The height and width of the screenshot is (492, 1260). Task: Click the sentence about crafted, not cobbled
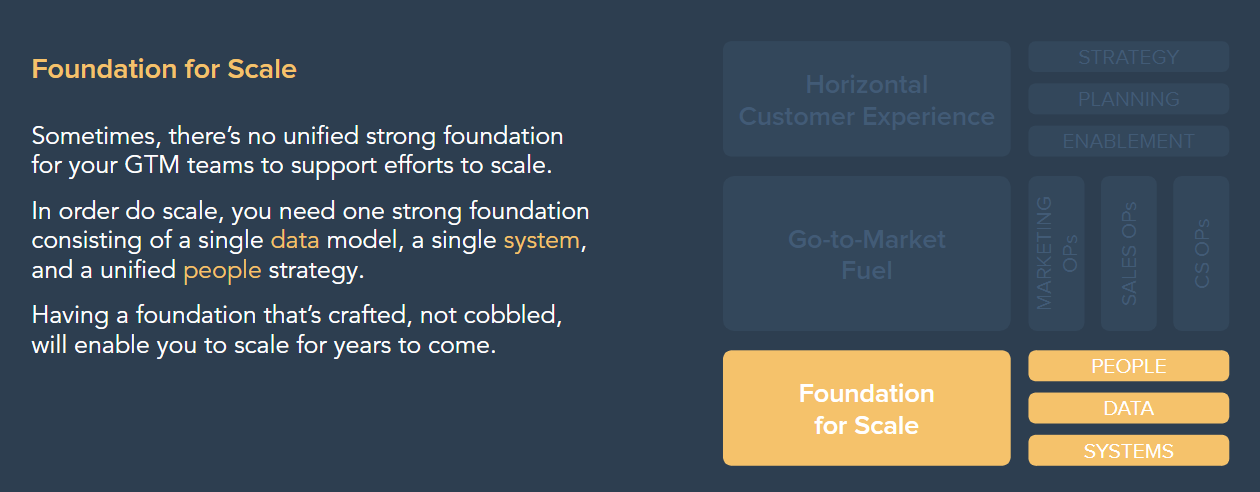pyautogui.click(x=298, y=332)
